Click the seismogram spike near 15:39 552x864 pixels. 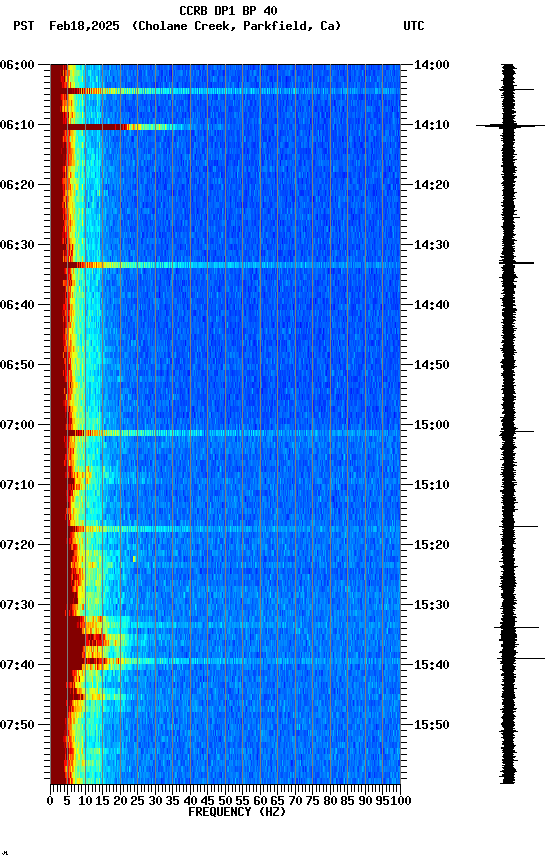click(x=521, y=658)
